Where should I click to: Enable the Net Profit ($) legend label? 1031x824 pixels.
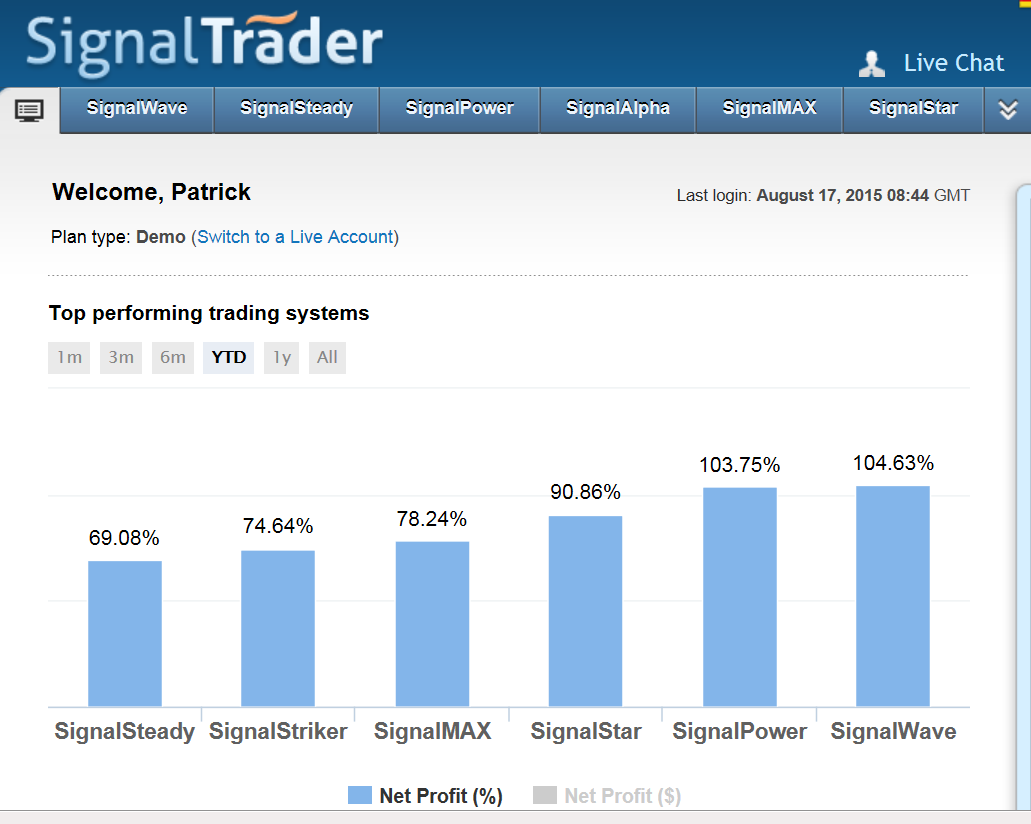pos(623,796)
